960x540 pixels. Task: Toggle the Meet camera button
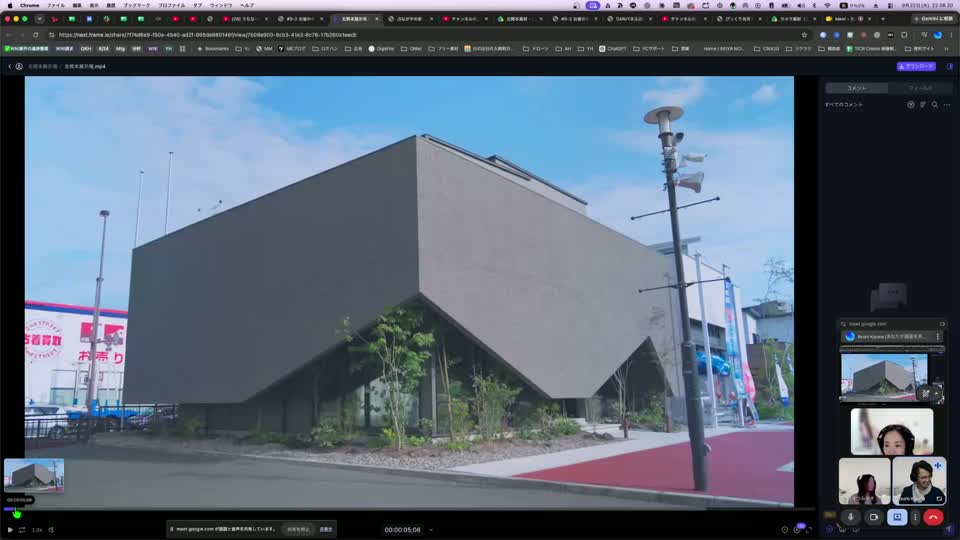coord(874,517)
